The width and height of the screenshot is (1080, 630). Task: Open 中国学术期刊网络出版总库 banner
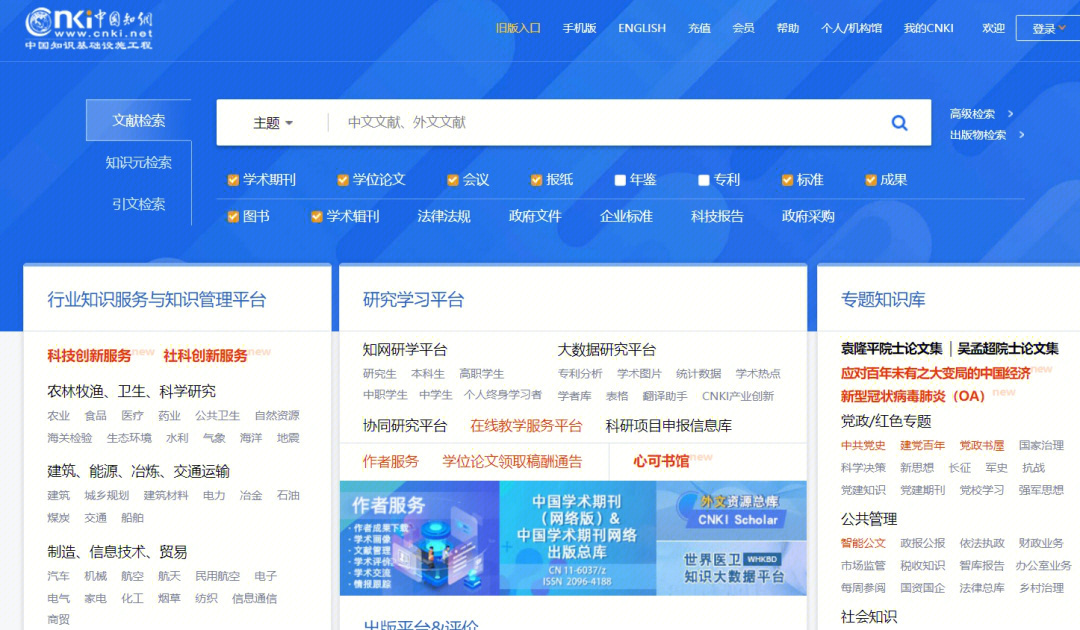(x=577, y=538)
